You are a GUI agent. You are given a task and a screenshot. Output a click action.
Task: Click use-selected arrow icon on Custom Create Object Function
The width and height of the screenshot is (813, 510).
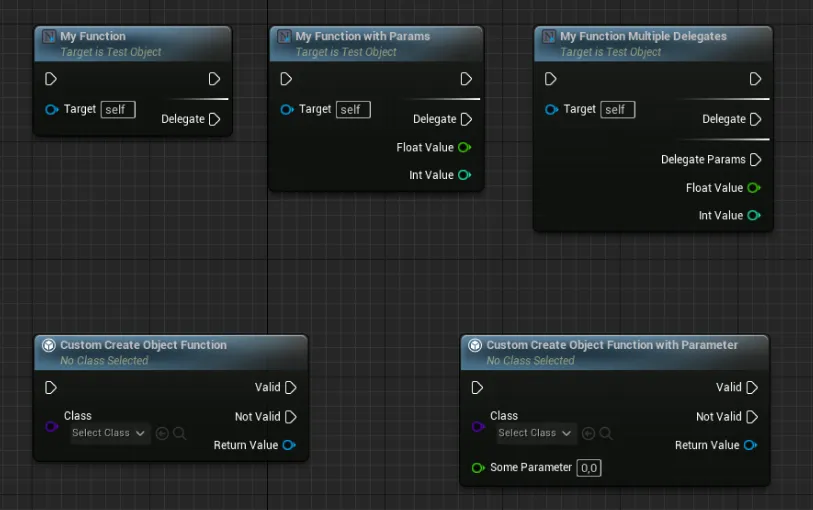pos(162,433)
